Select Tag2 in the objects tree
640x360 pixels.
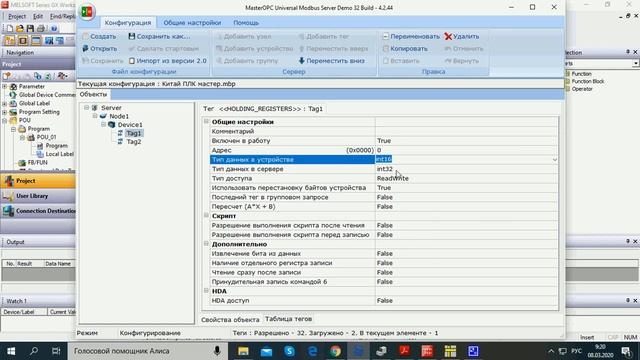(x=133, y=142)
